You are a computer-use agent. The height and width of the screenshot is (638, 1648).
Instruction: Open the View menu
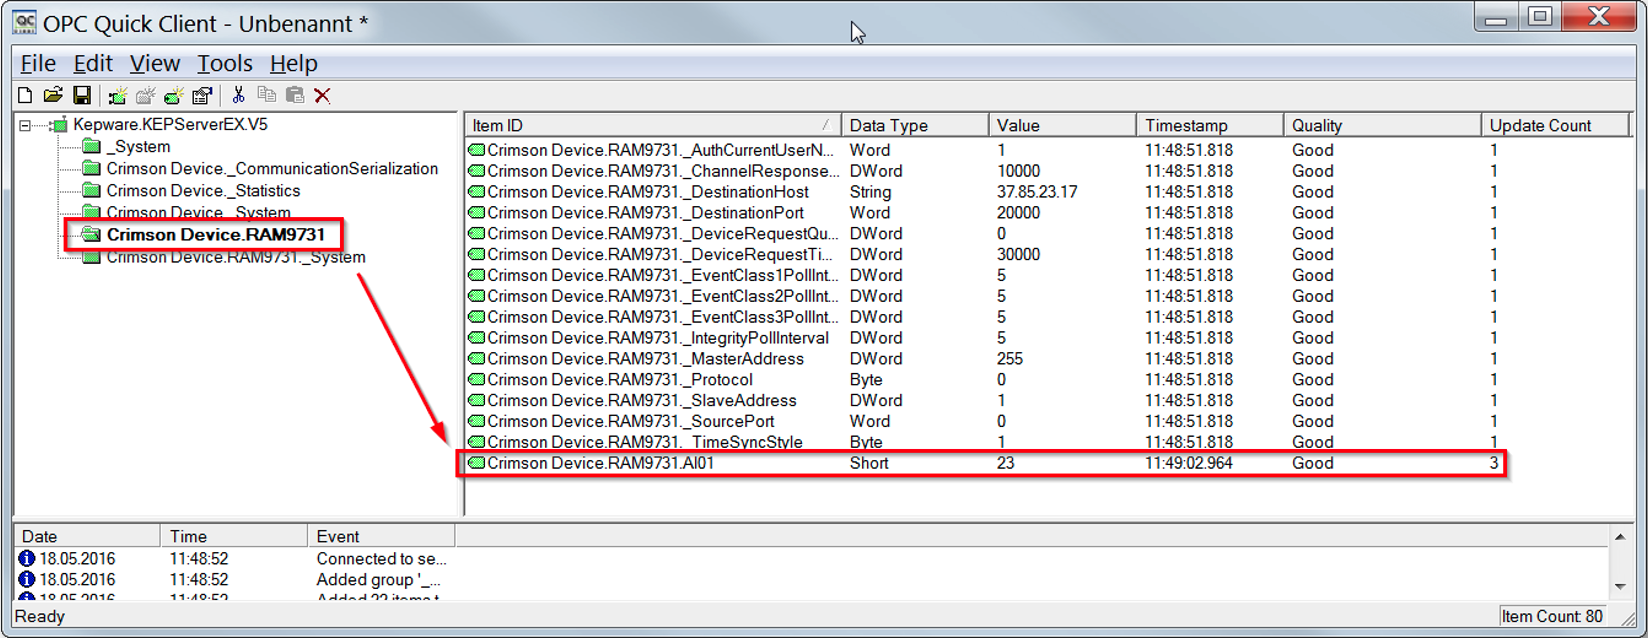pos(155,63)
